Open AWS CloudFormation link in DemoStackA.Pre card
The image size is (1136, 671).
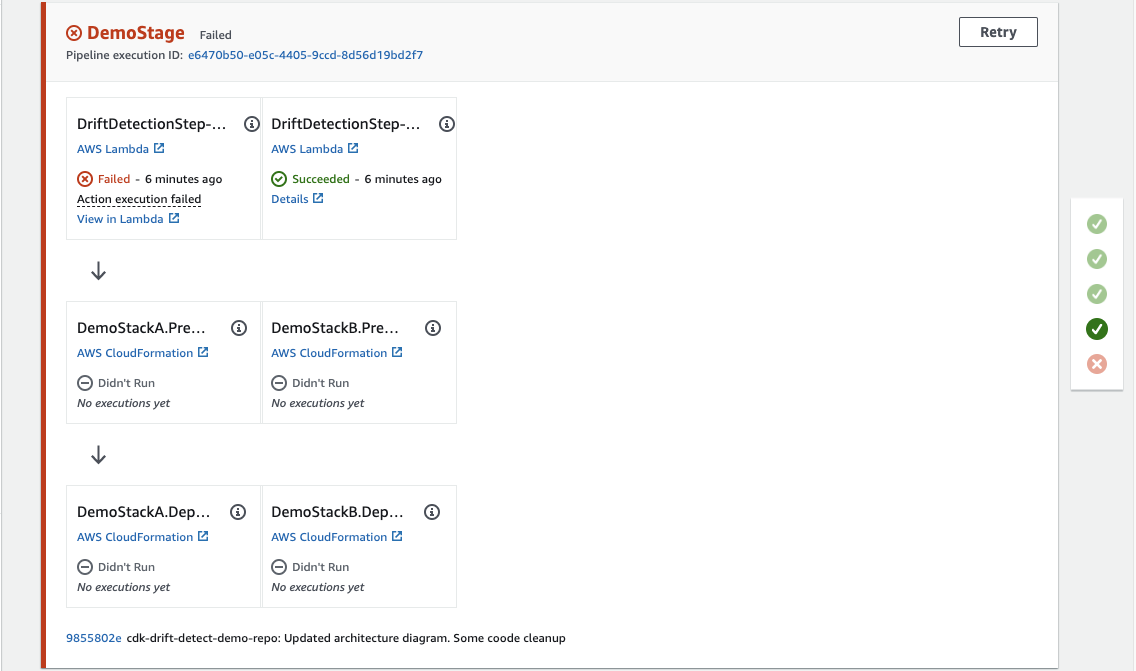pos(143,353)
